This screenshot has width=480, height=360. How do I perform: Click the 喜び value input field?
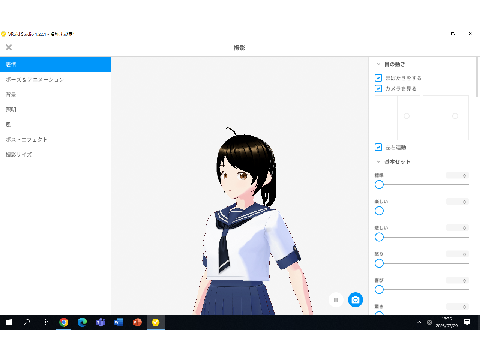[457, 280]
